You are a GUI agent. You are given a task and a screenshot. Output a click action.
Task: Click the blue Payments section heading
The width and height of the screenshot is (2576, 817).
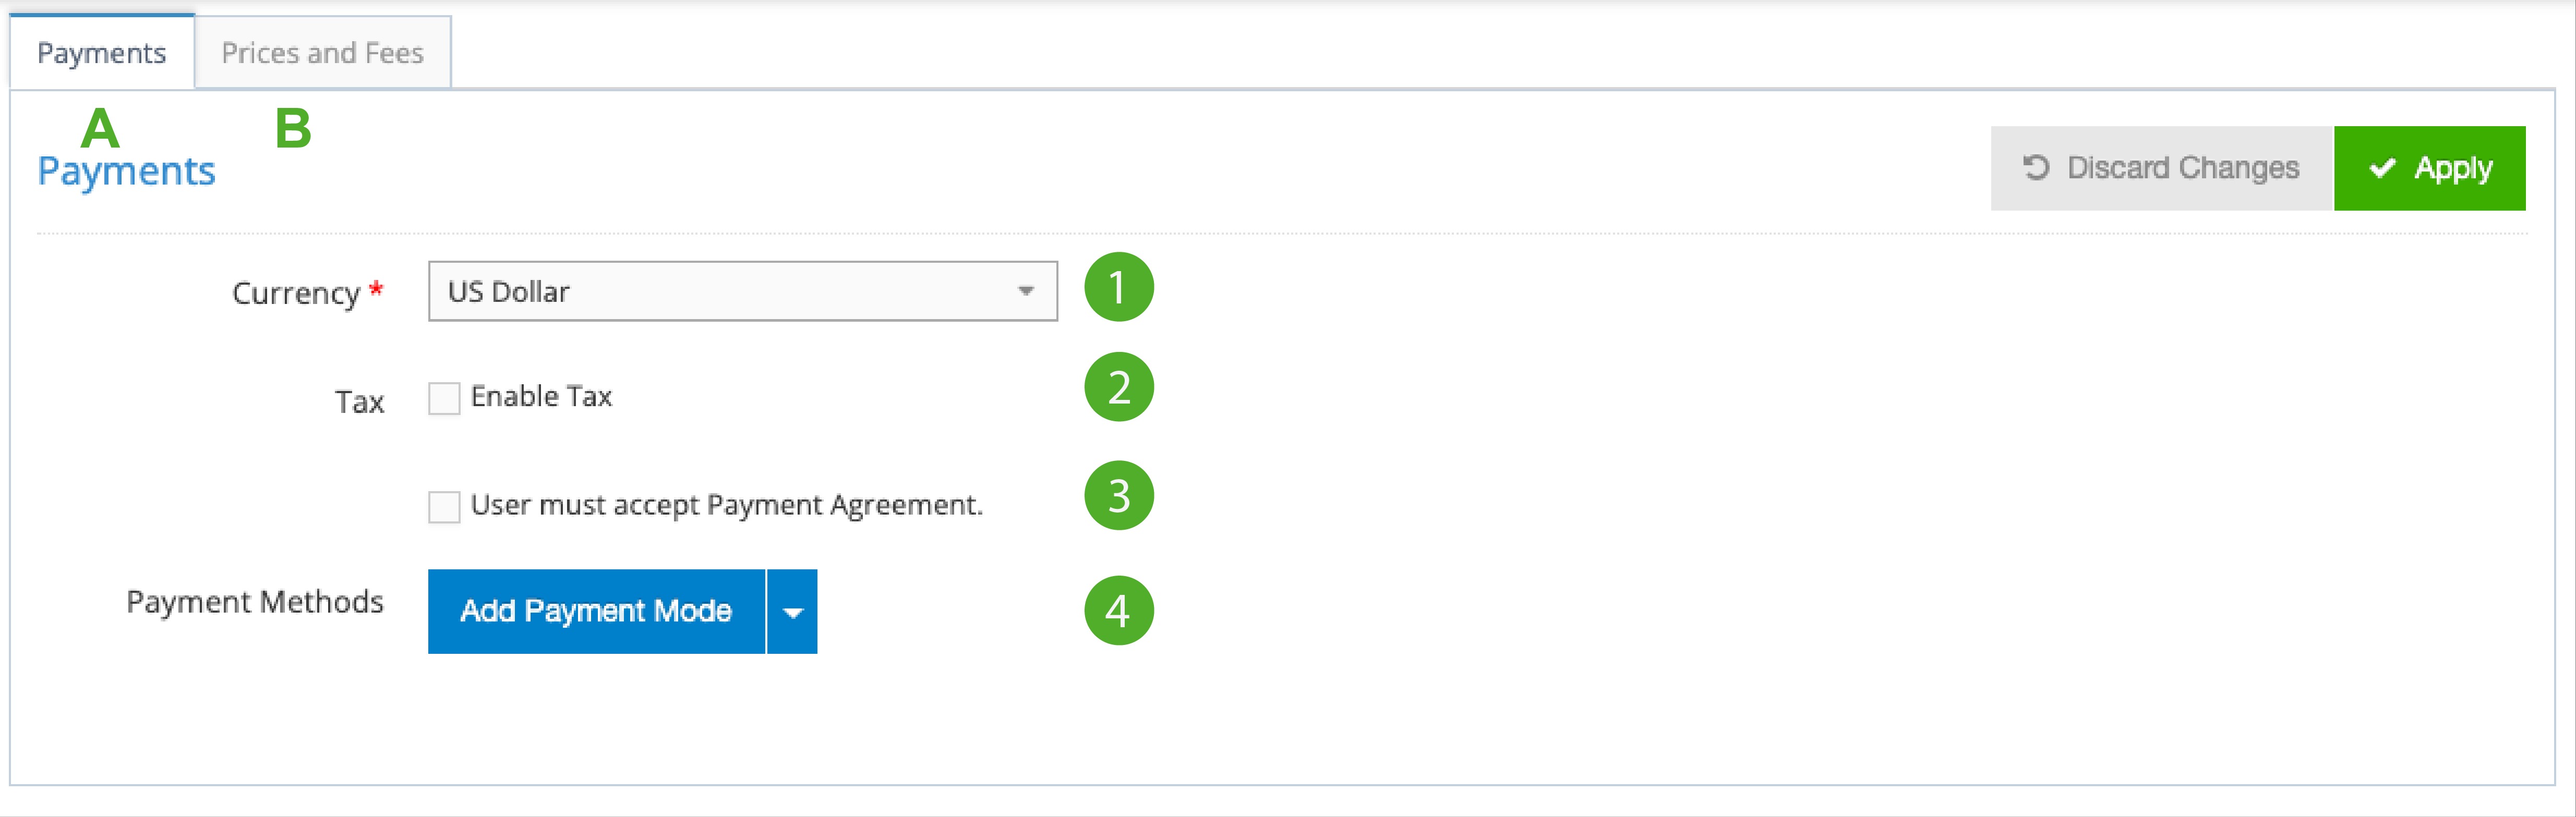point(126,172)
